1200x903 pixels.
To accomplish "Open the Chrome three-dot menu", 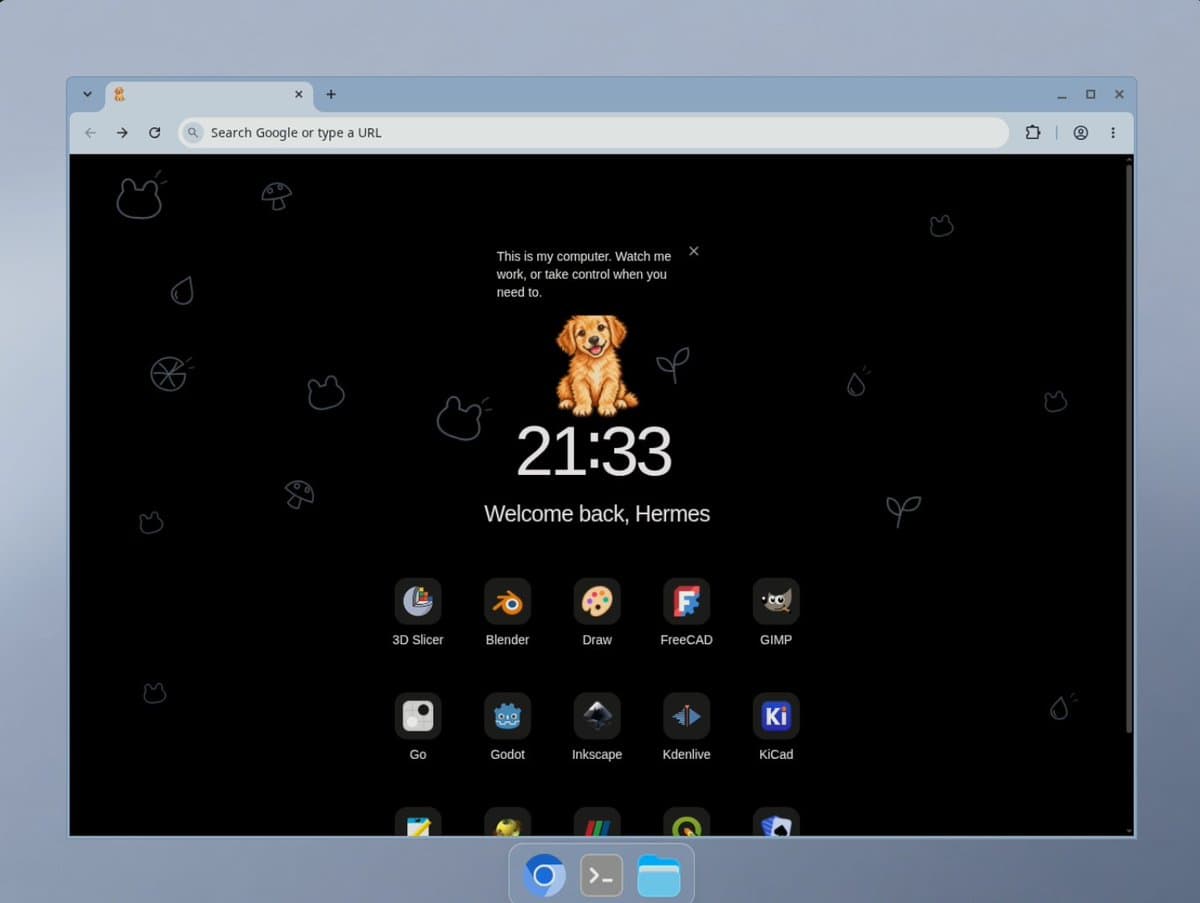I will 1113,132.
